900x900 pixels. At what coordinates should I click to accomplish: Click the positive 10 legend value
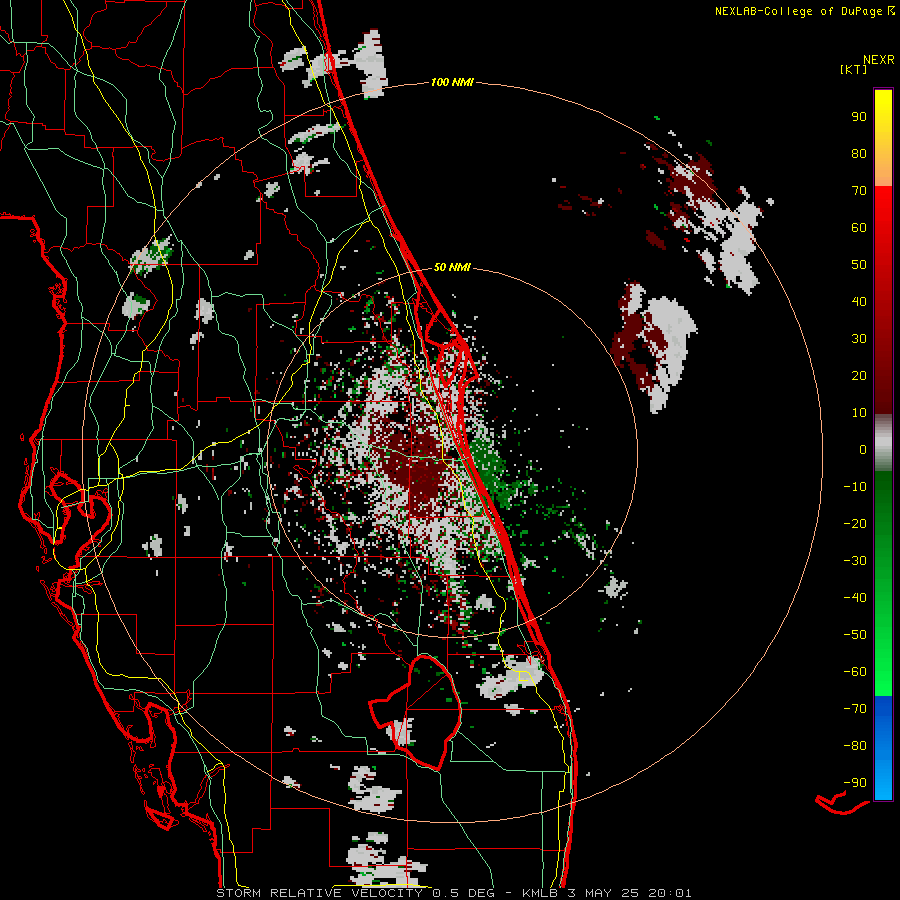coord(859,413)
